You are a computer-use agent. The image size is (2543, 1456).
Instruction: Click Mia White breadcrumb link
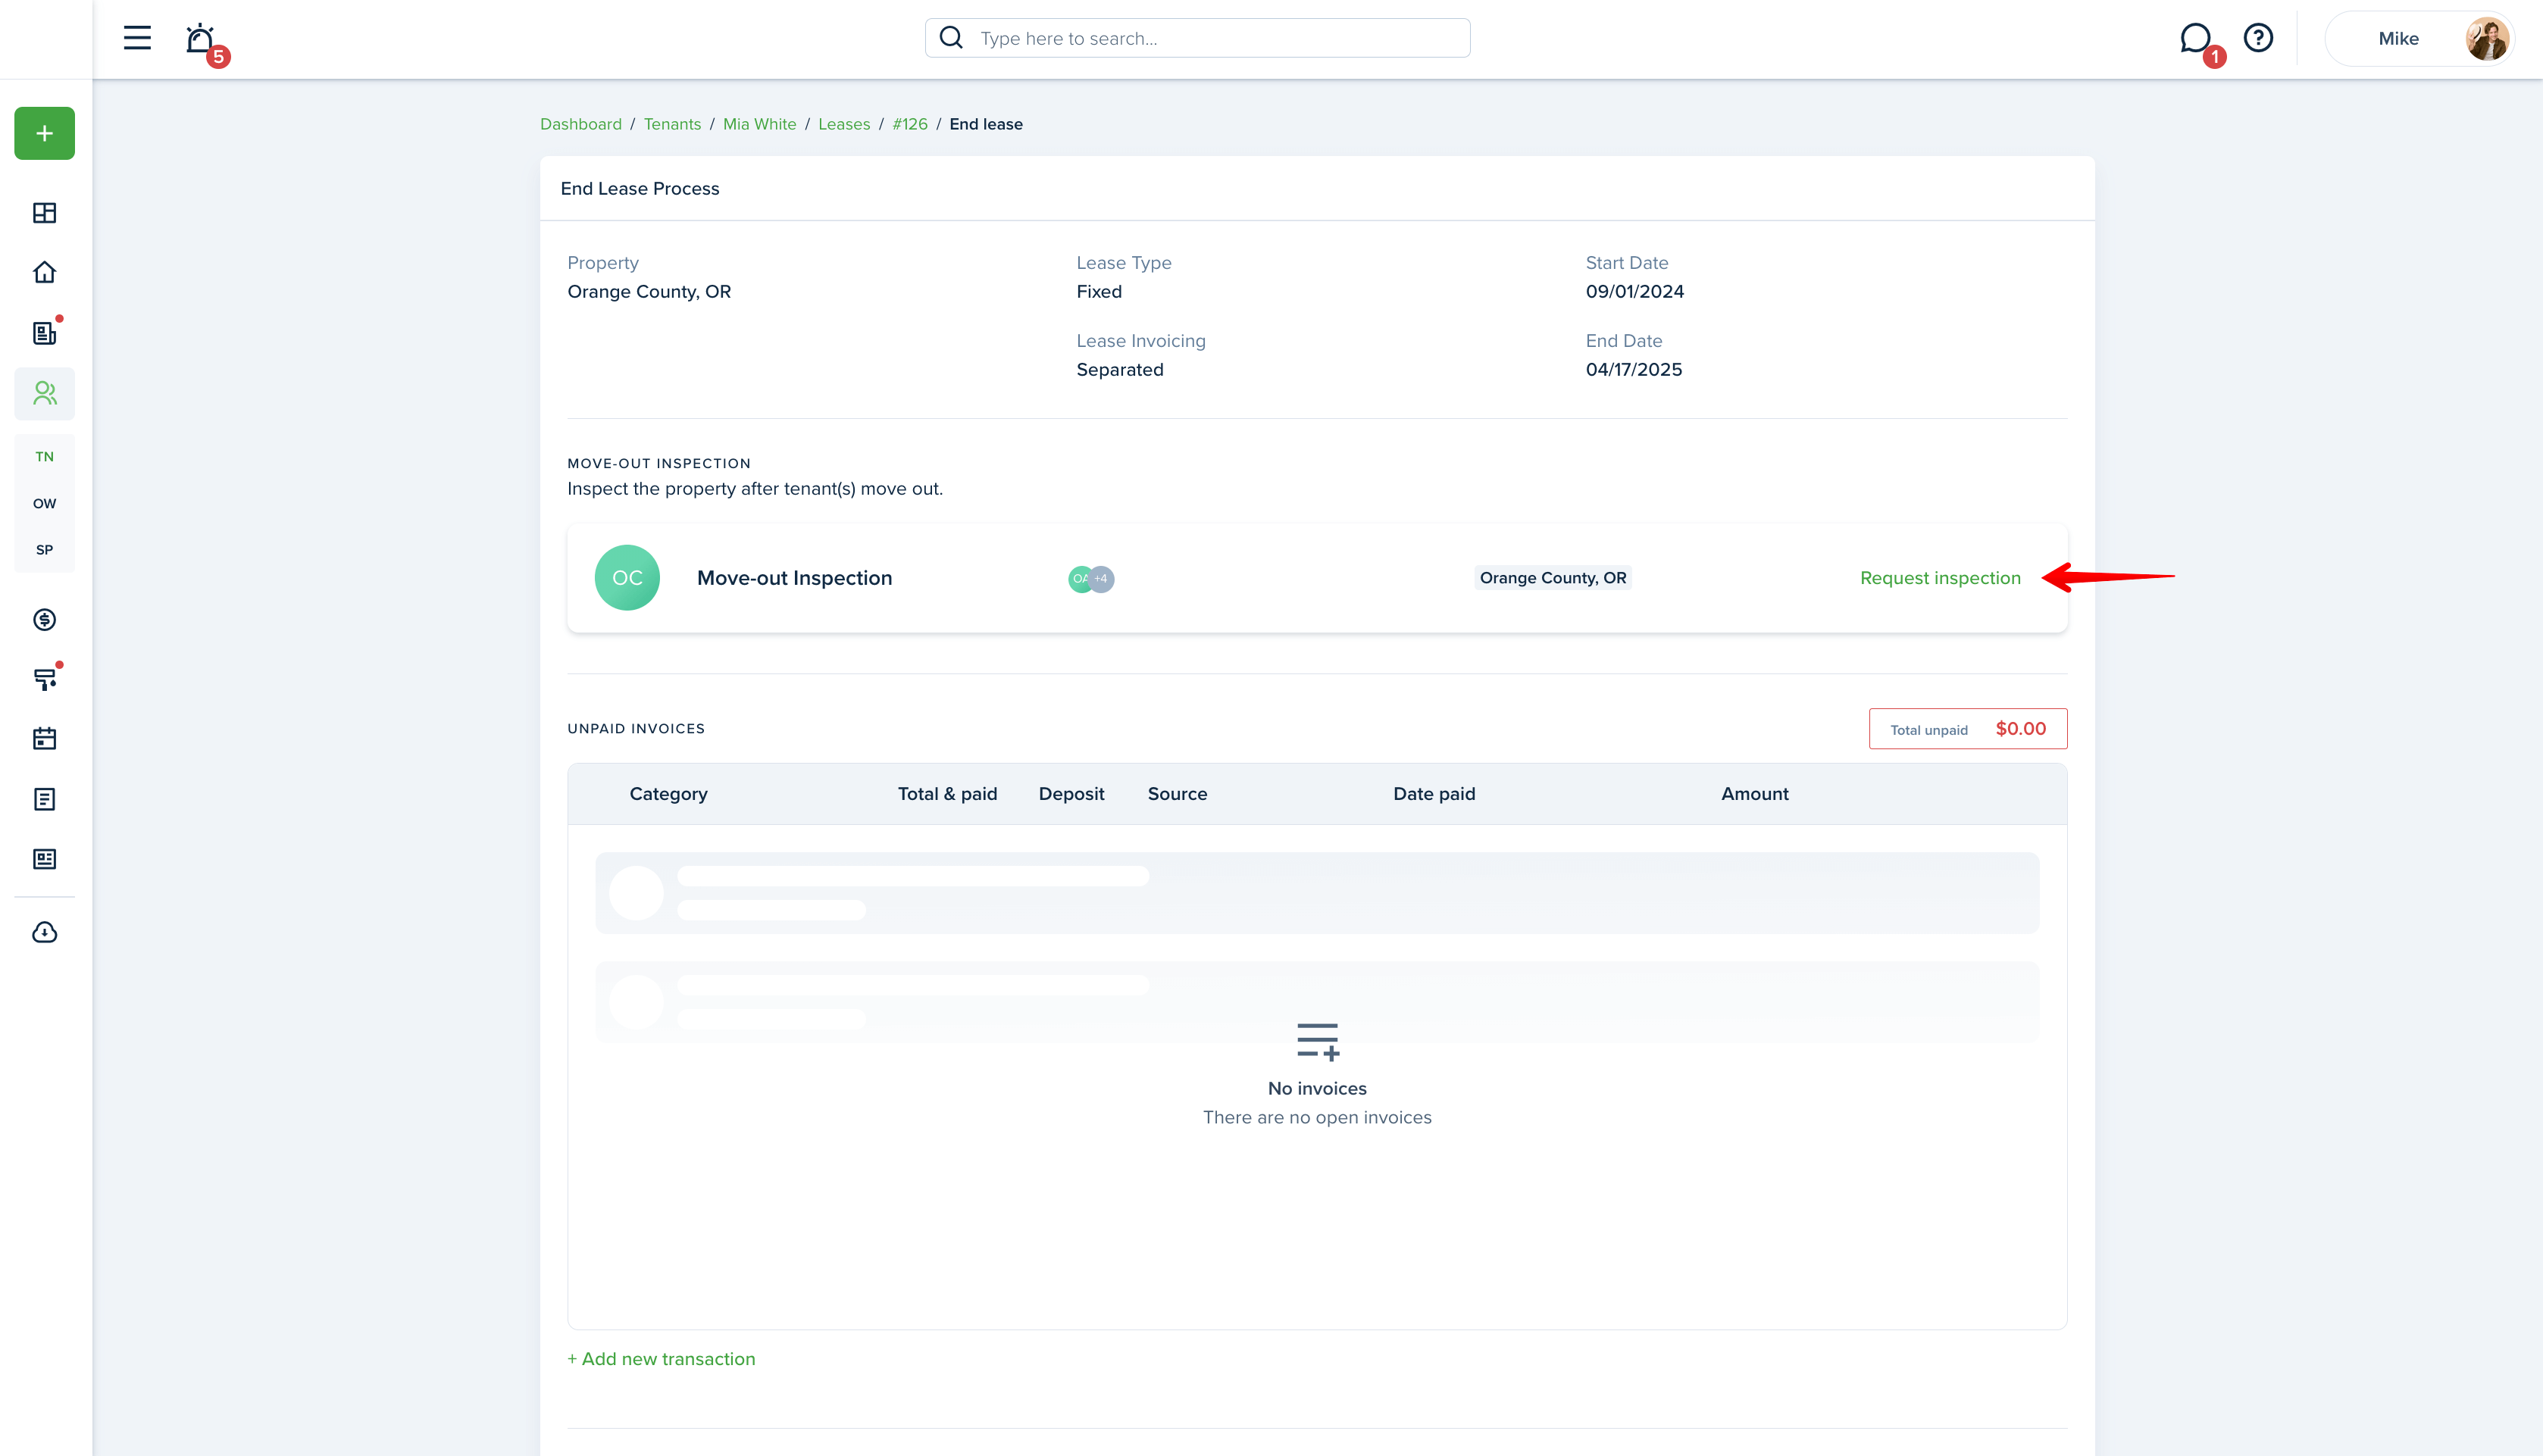[759, 124]
